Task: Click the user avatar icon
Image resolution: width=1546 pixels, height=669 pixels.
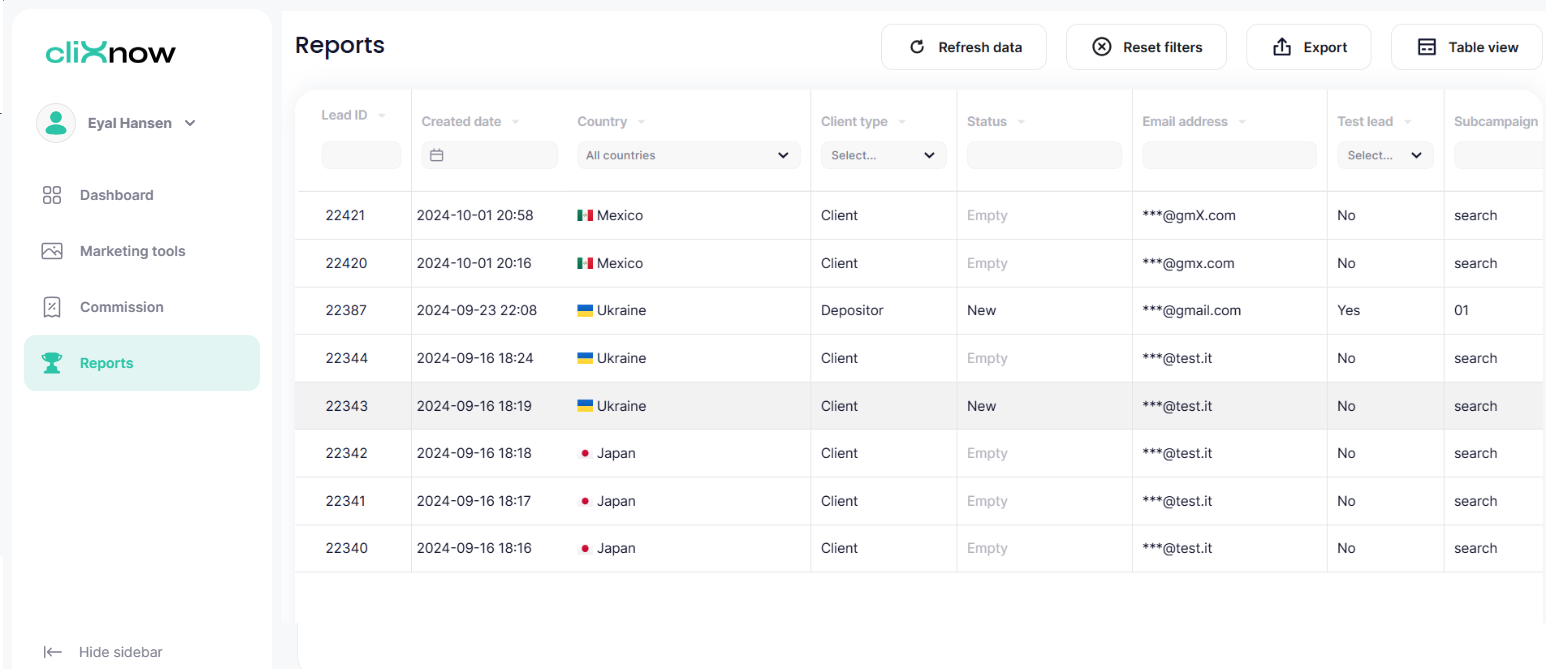Action: point(56,123)
